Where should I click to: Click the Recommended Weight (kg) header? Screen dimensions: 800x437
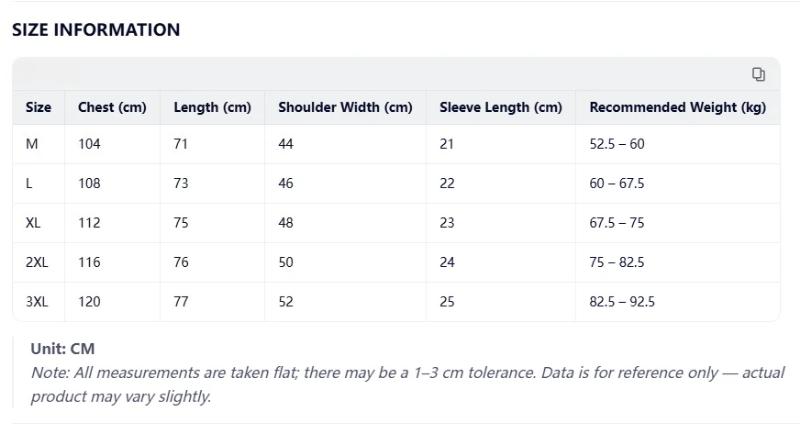coord(677,107)
